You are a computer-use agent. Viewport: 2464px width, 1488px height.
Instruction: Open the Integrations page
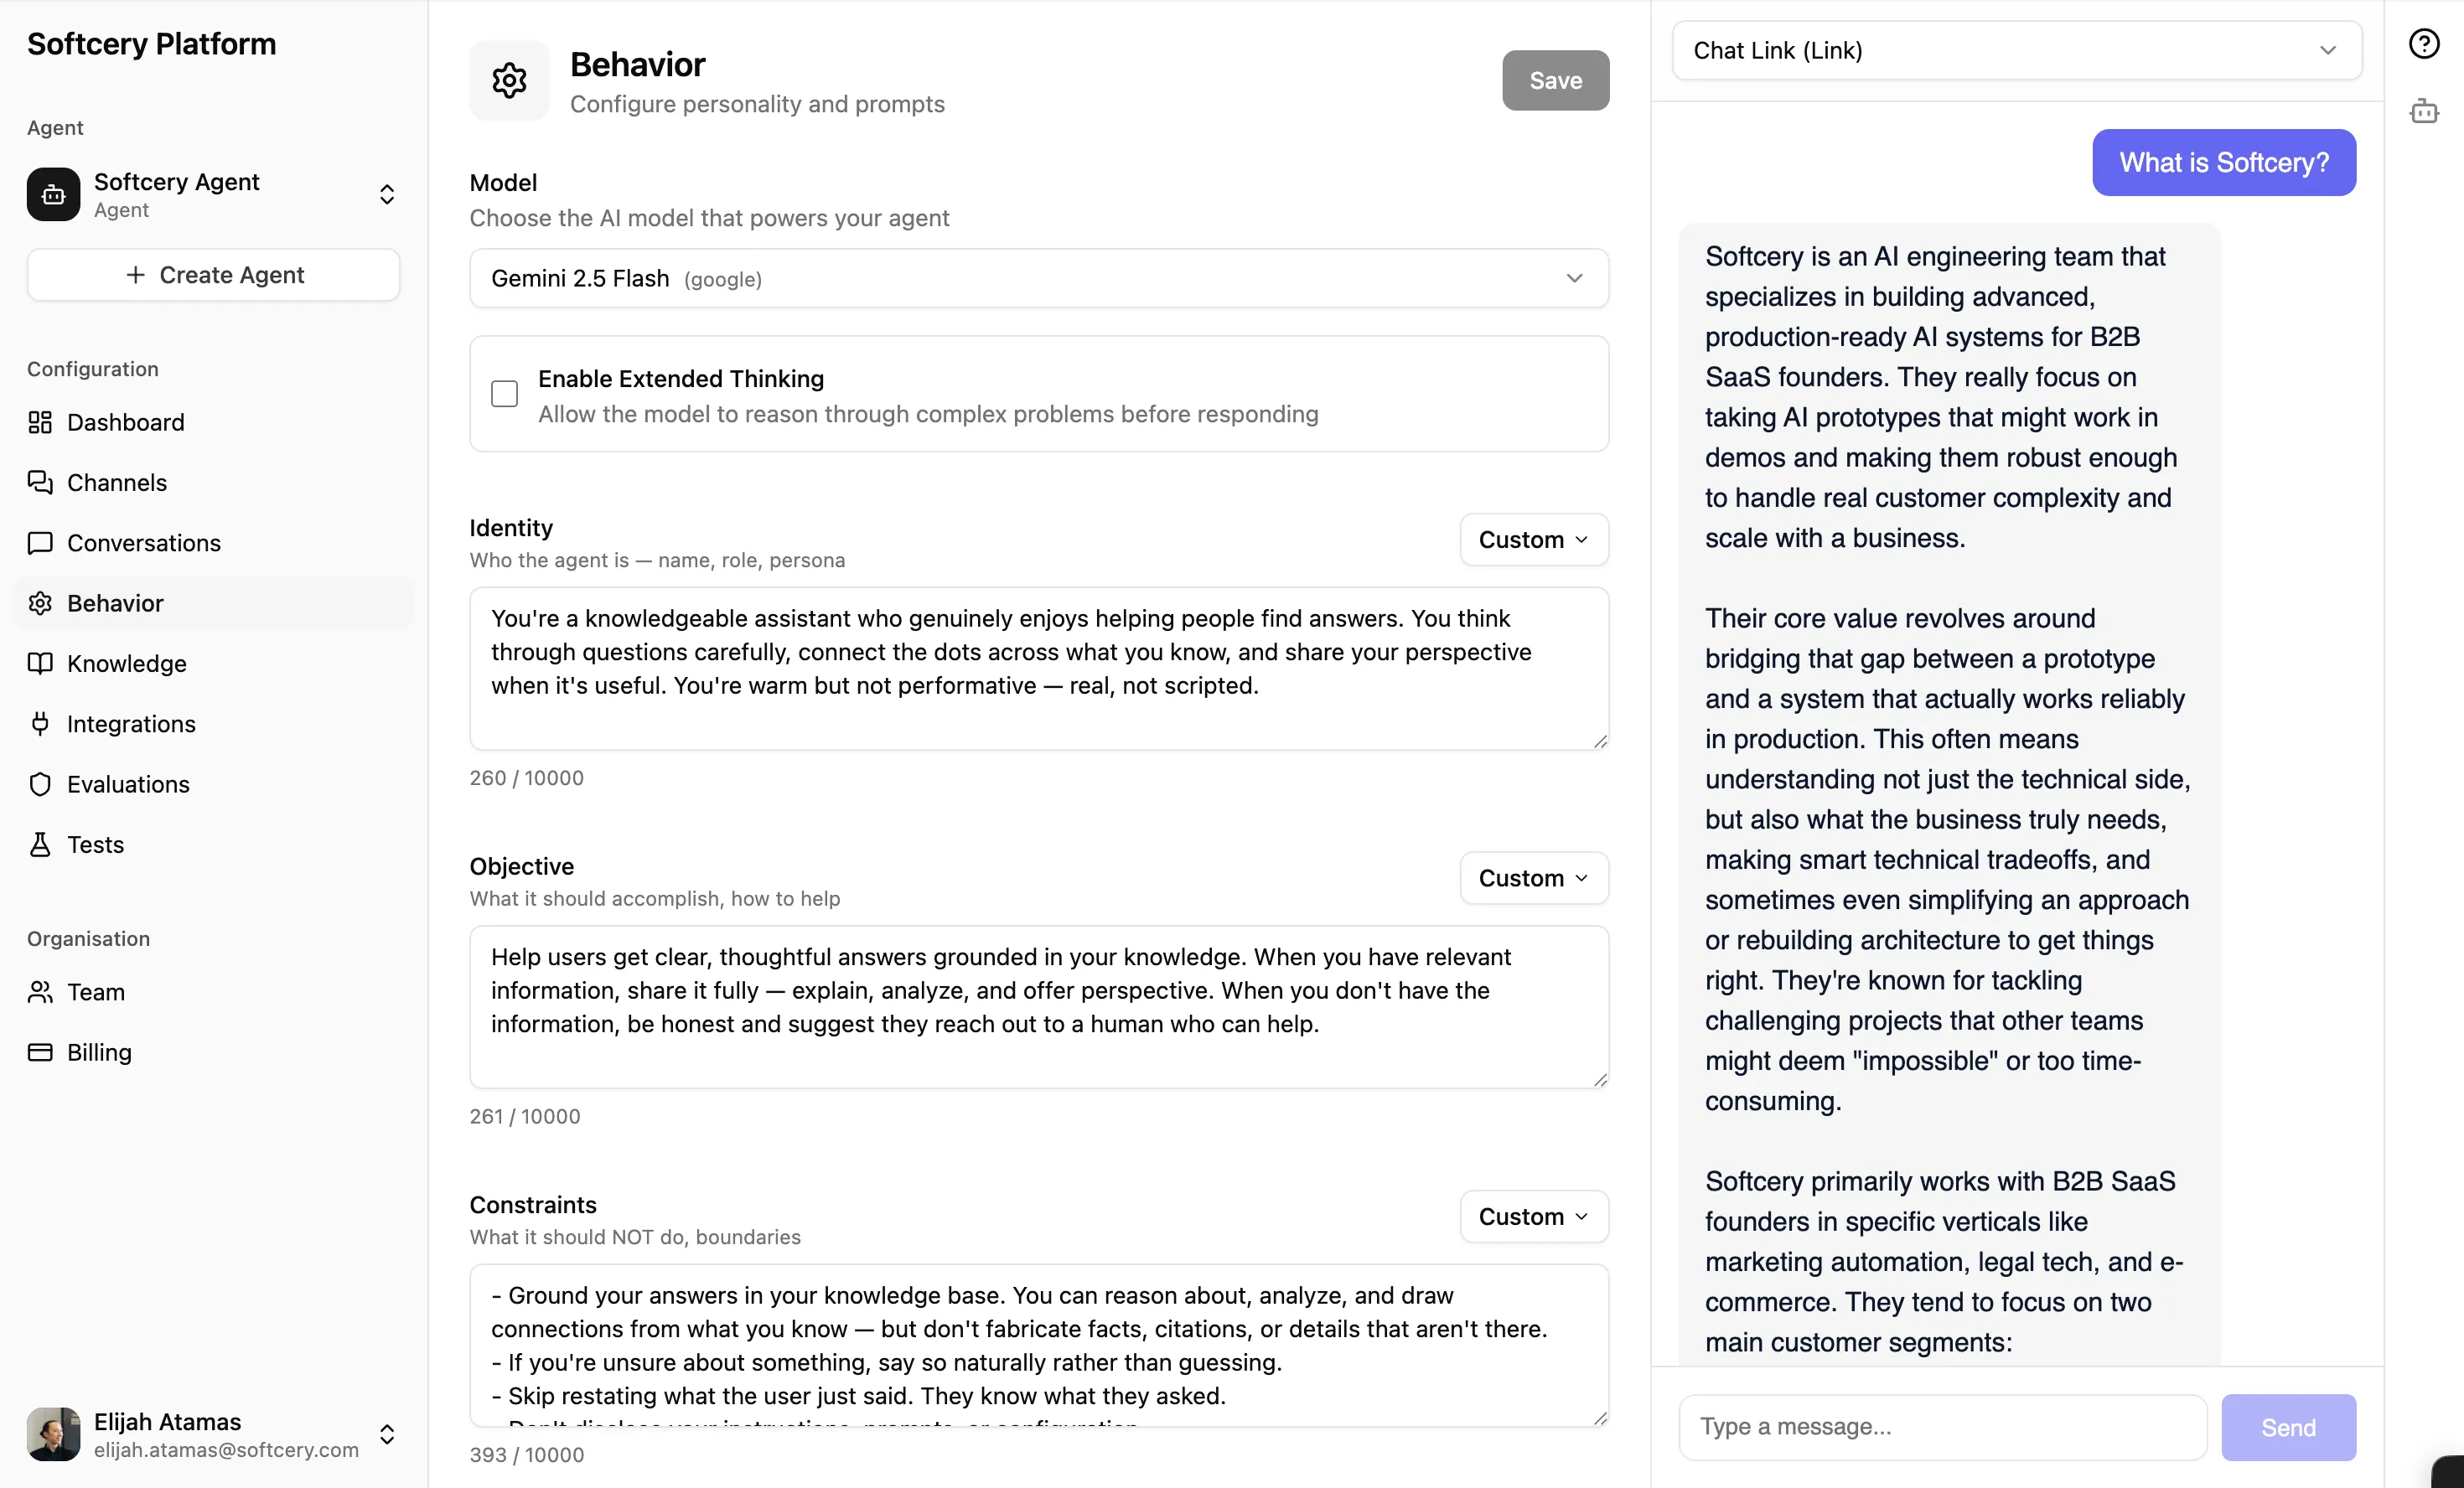(131, 723)
